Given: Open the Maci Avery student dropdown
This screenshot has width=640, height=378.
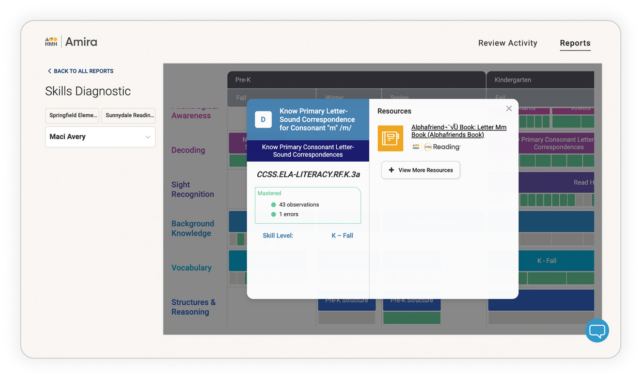Looking at the screenshot, I should (x=100, y=137).
